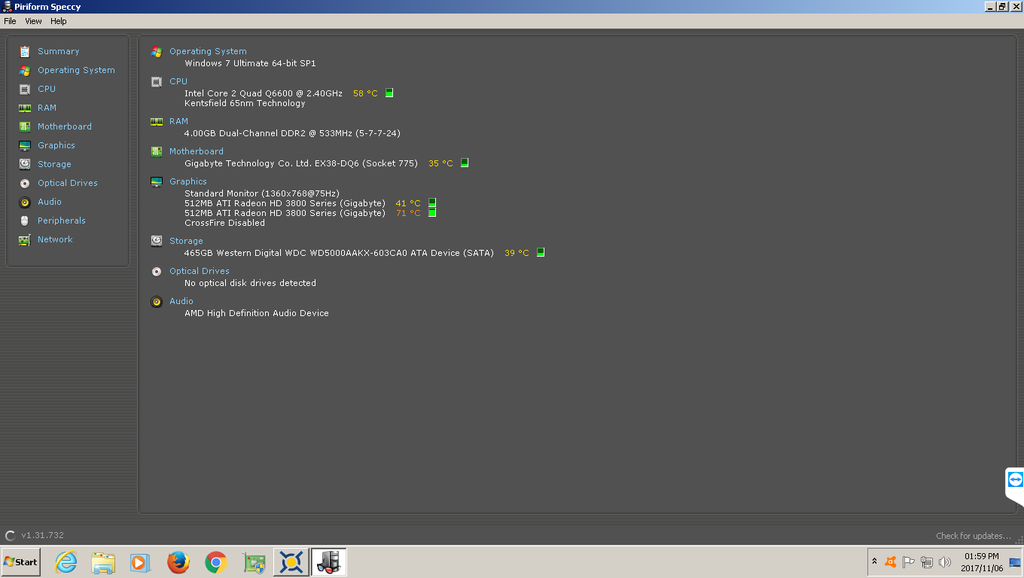Click the Operating System heading link
1024x578 pixels.
click(x=208, y=51)
